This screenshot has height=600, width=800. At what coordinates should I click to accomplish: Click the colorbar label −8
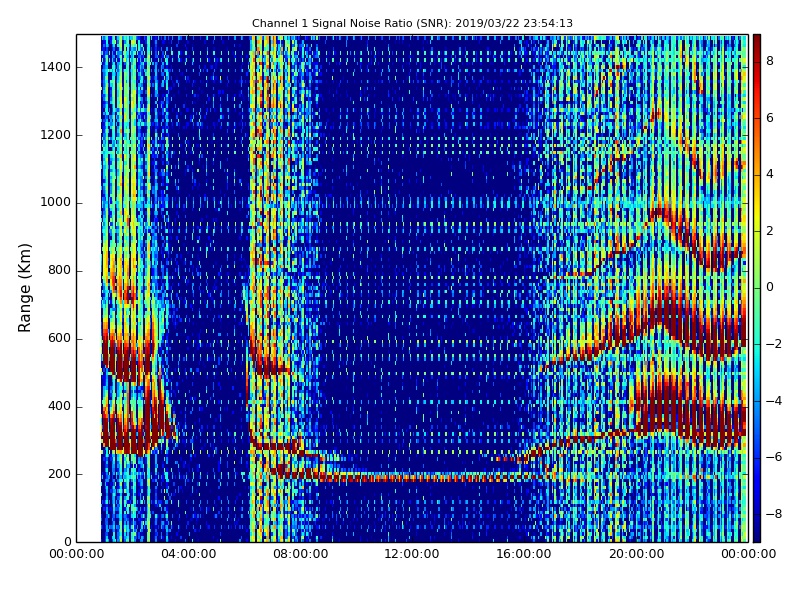774,514
